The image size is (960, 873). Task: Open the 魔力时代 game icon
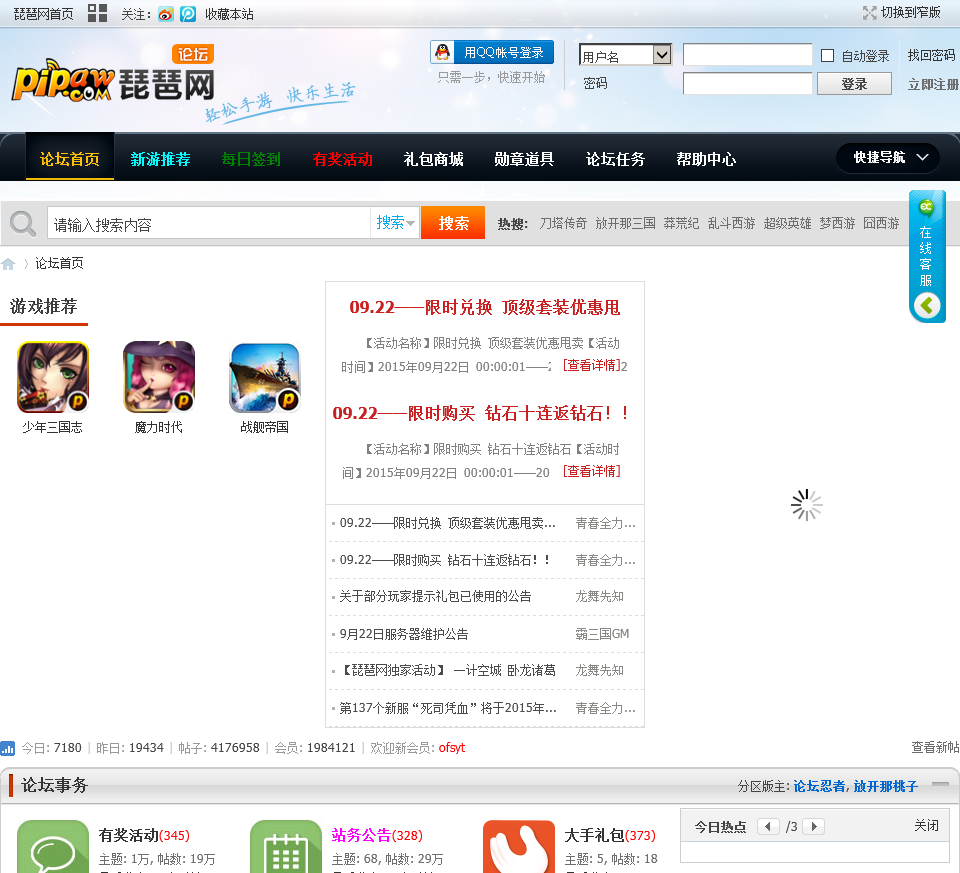point(159,377)
